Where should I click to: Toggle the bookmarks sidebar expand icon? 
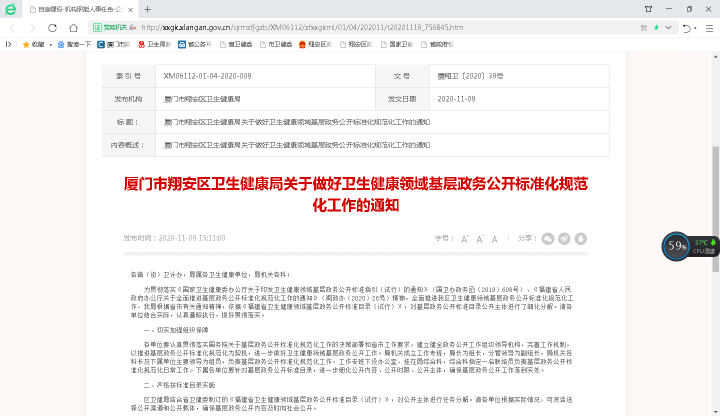pos(8,45)
